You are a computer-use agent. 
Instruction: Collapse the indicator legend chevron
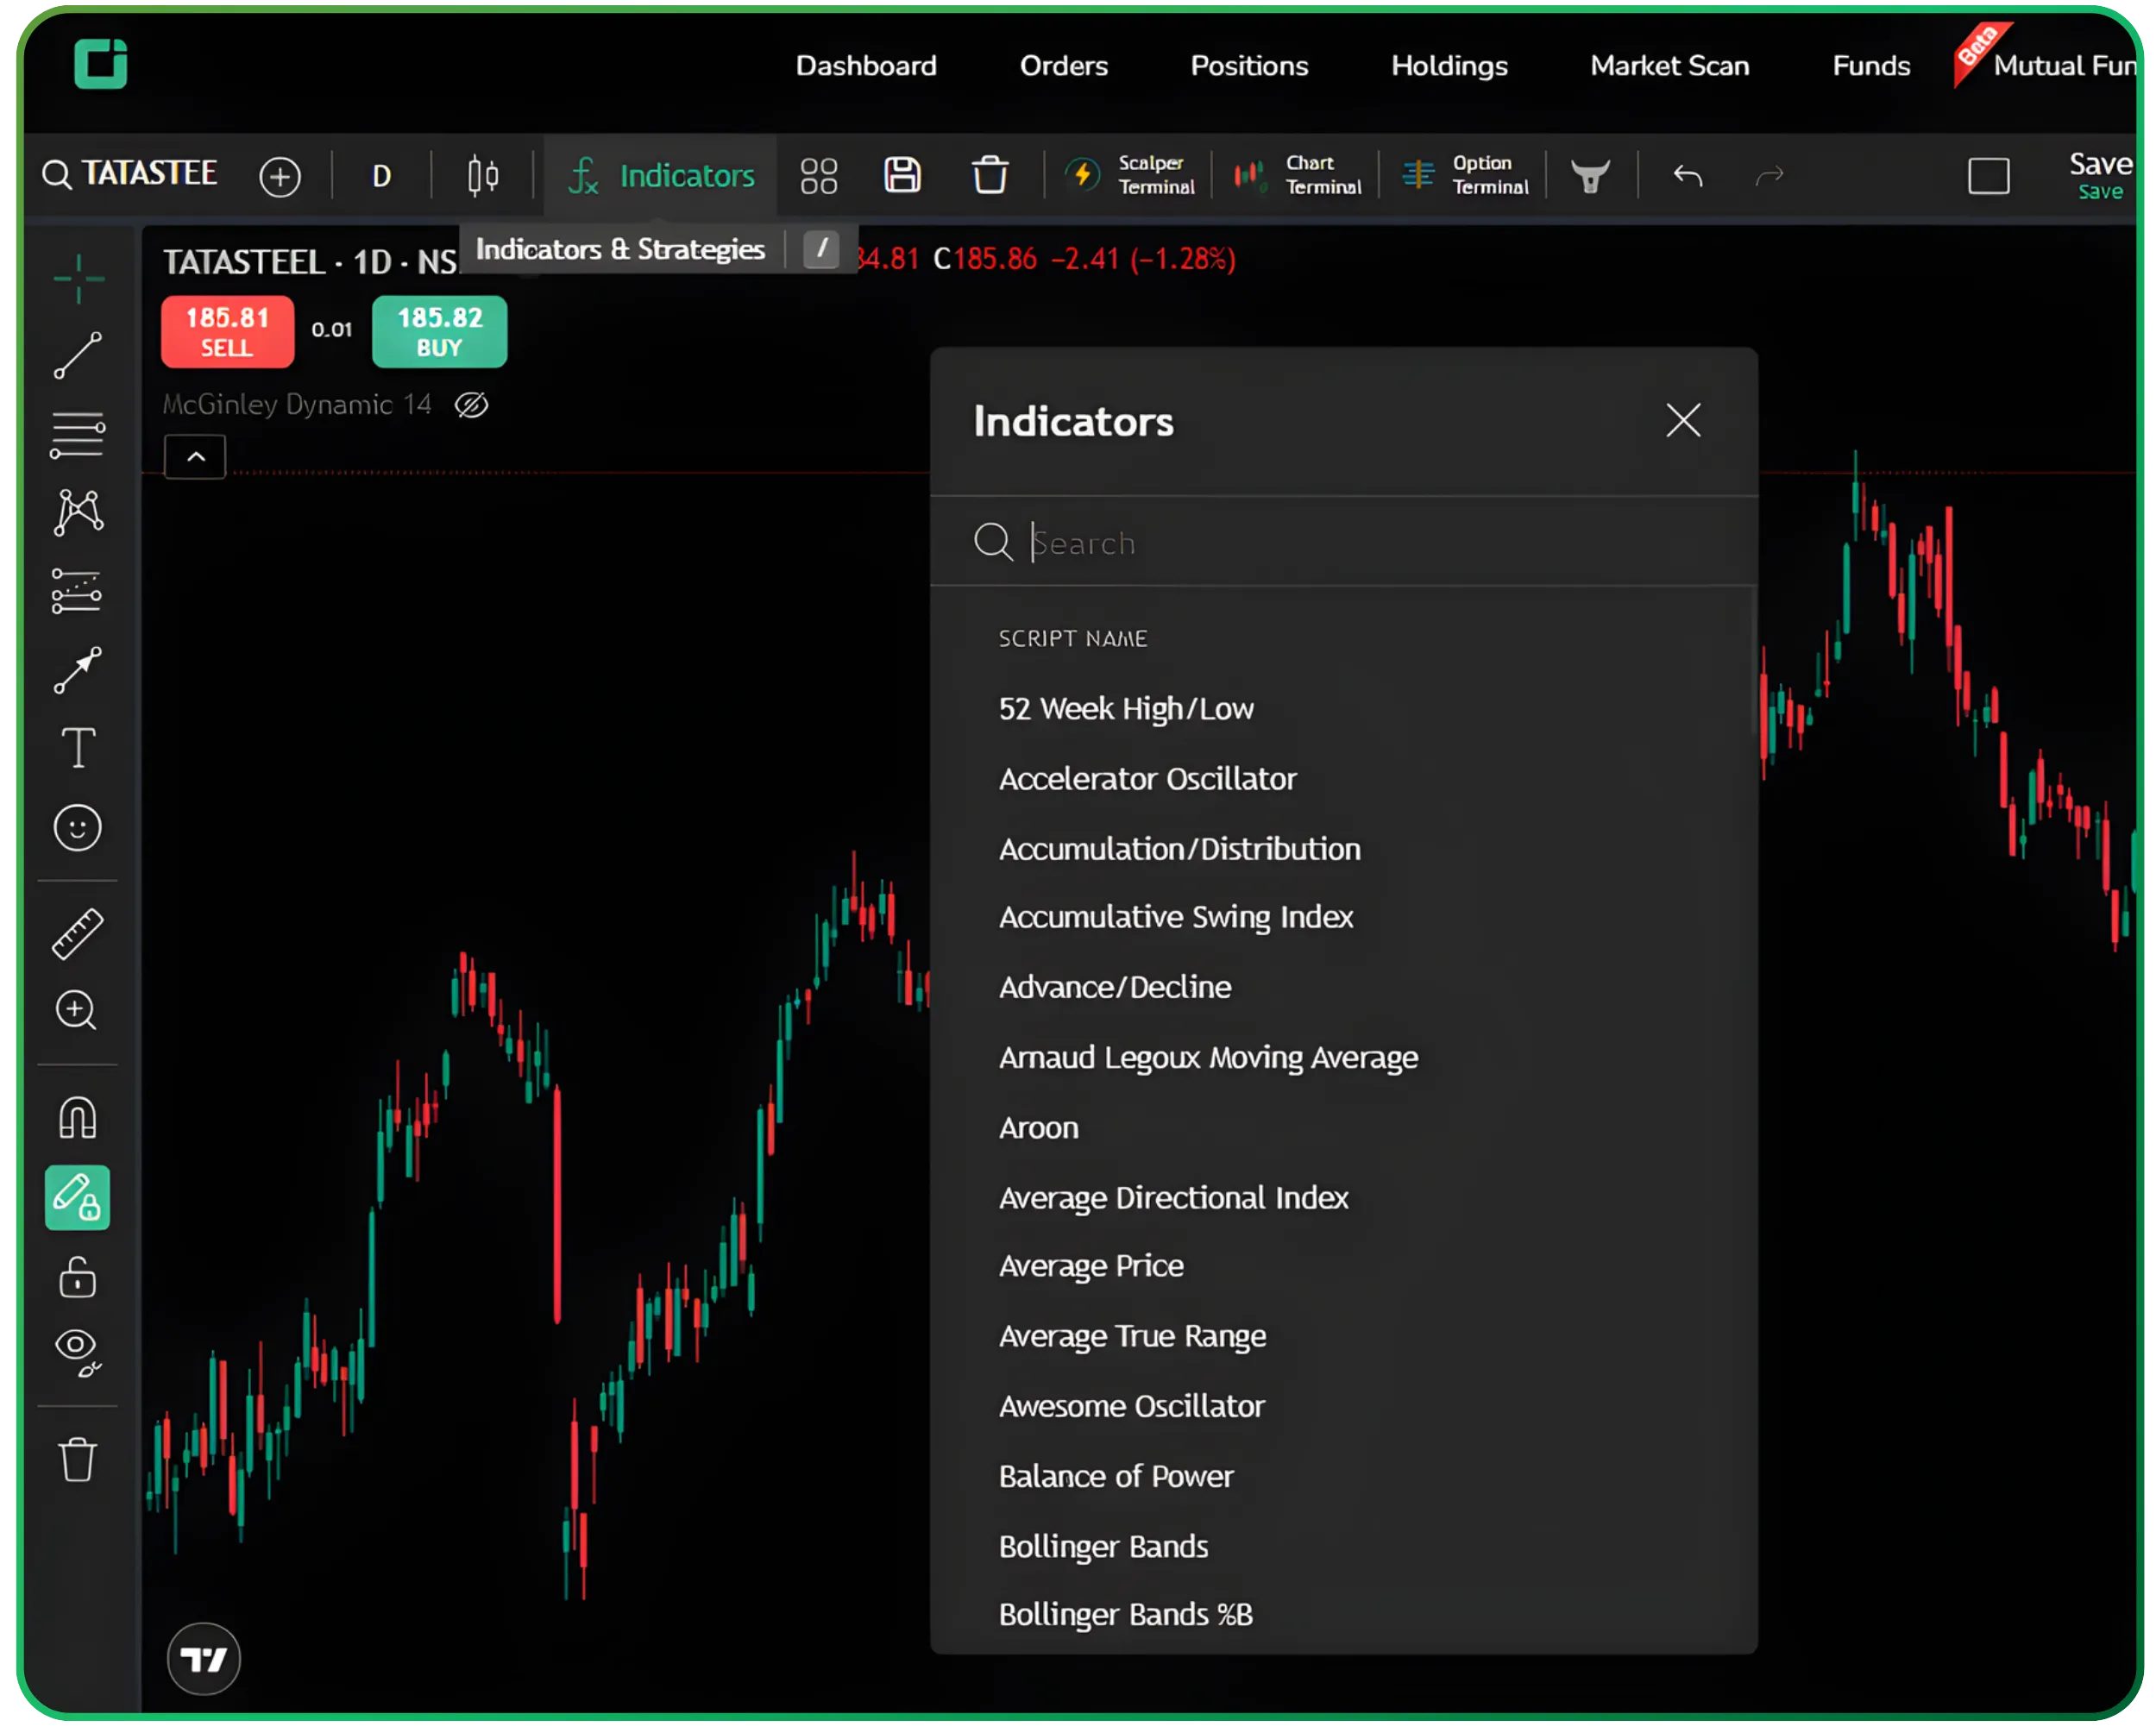point(196,457)
